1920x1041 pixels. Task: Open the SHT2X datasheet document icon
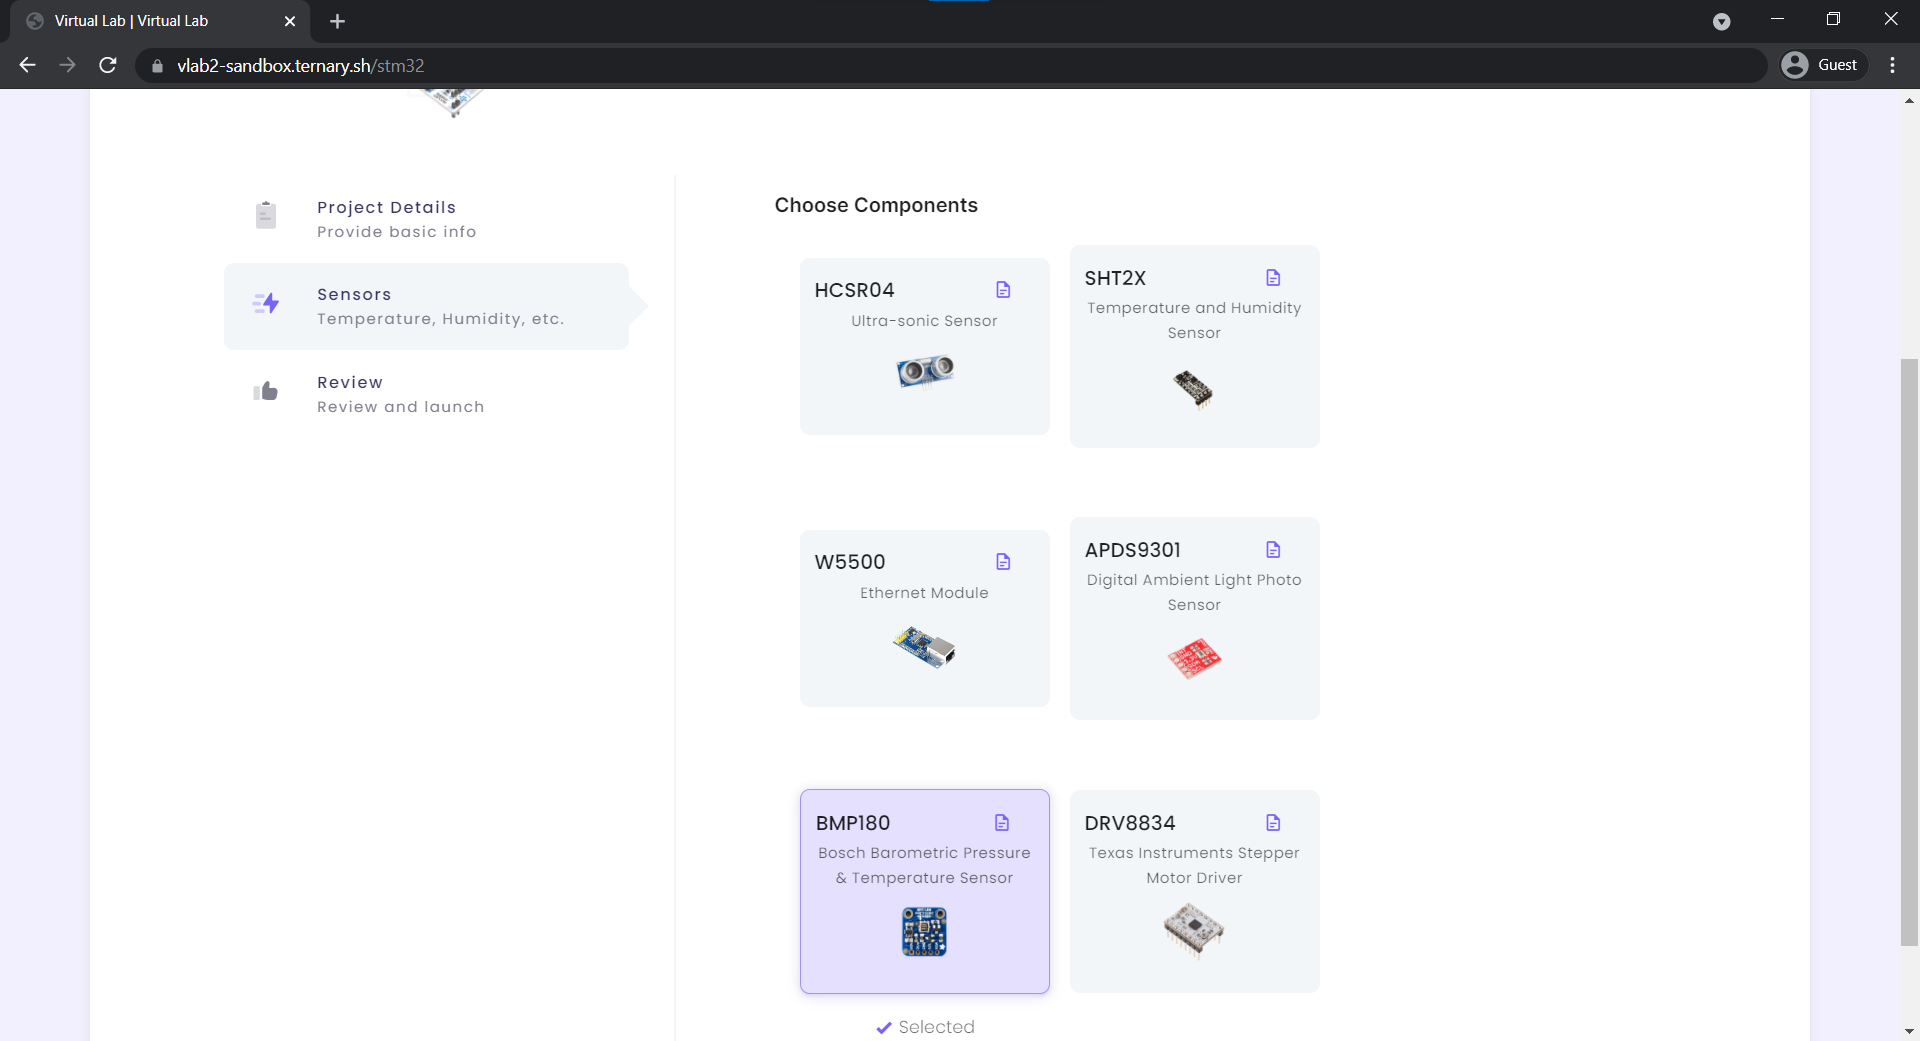tap(1273, 278)
